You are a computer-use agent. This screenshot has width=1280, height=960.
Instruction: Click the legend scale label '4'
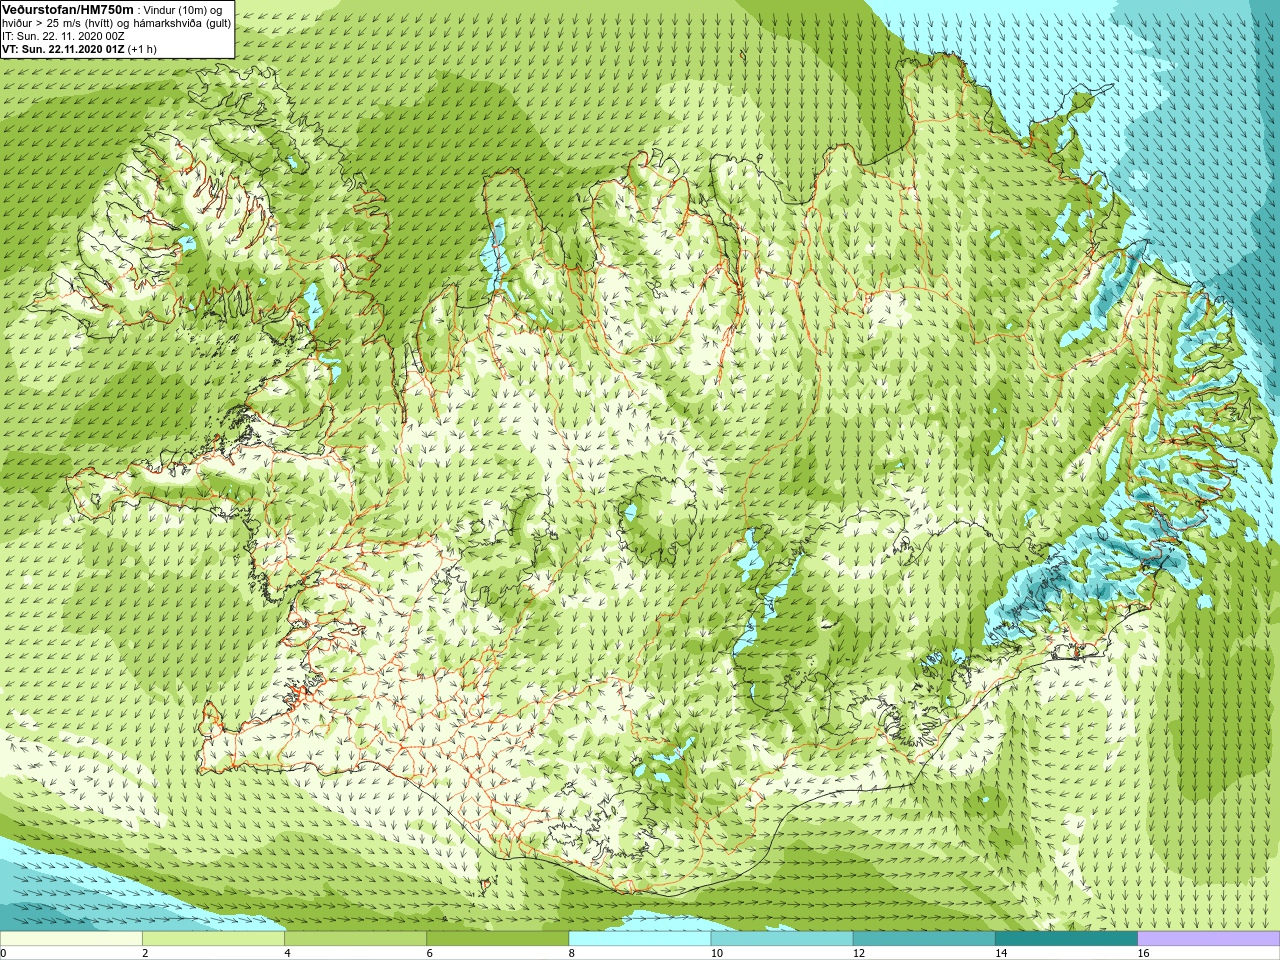pyautogui.click(x=287, y=953)
